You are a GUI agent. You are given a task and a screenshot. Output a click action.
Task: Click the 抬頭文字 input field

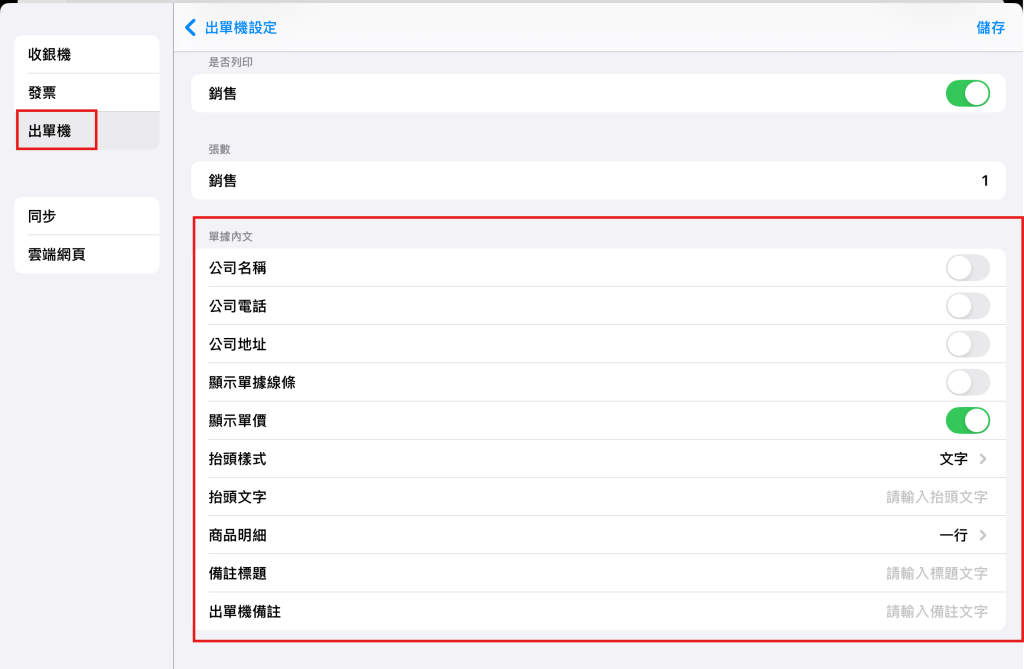tap(598, 497)
